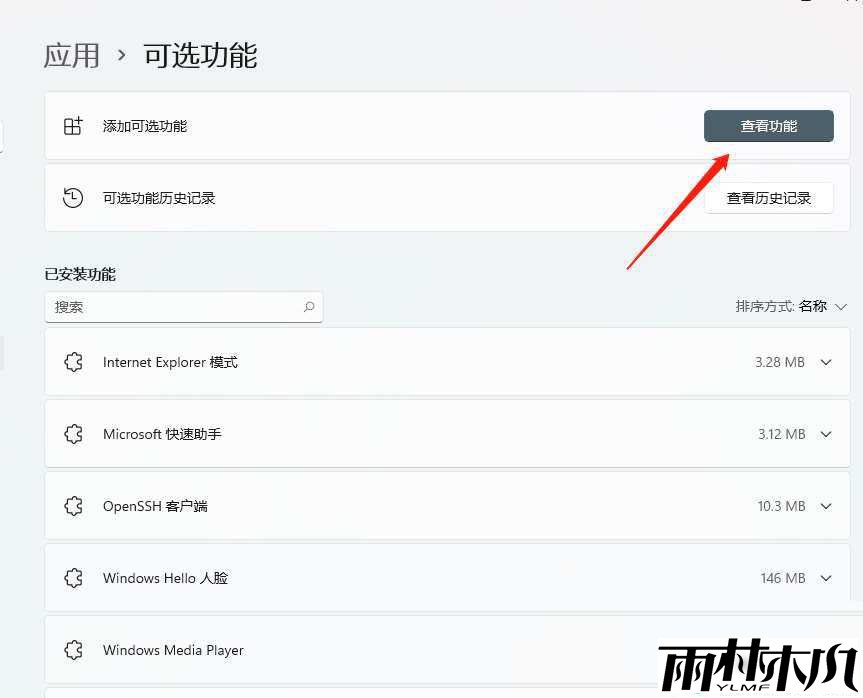
Task: Click the Windows Media Player feature icon
Action: pos(73,650)
